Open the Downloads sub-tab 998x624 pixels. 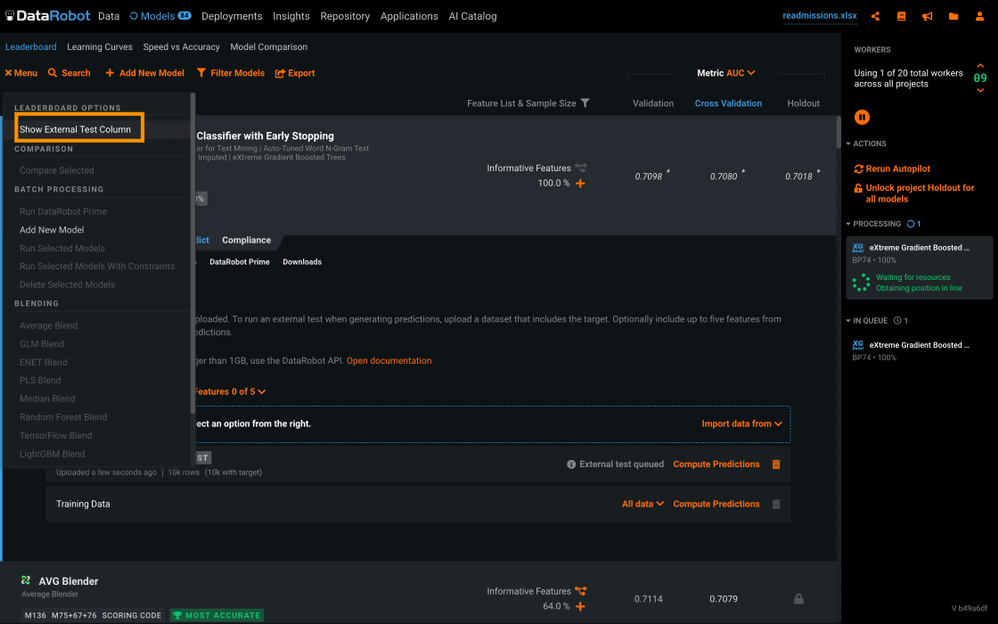point(302,262)
